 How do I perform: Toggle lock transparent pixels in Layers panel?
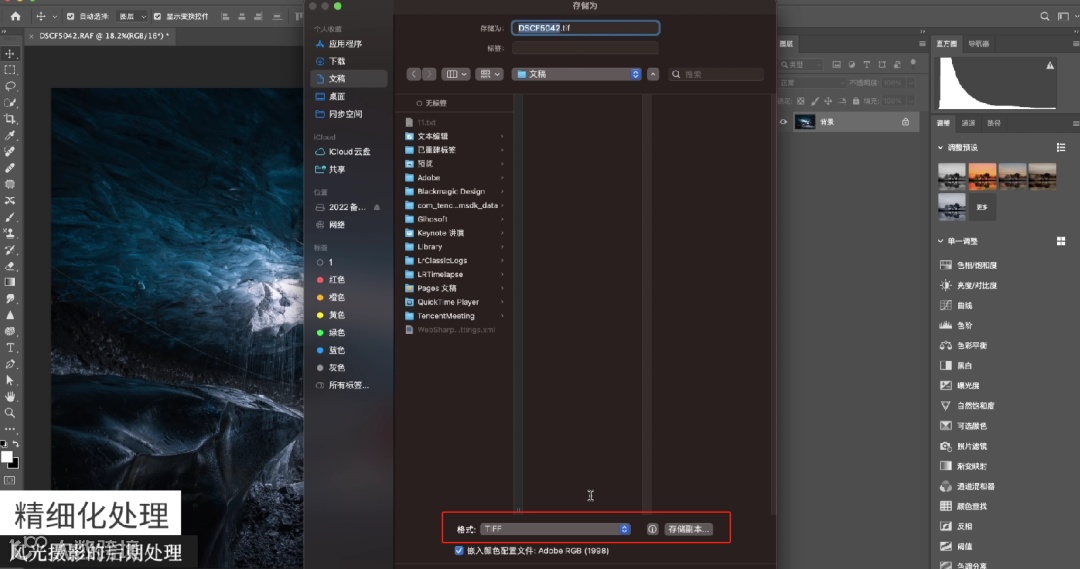[800, 101]
